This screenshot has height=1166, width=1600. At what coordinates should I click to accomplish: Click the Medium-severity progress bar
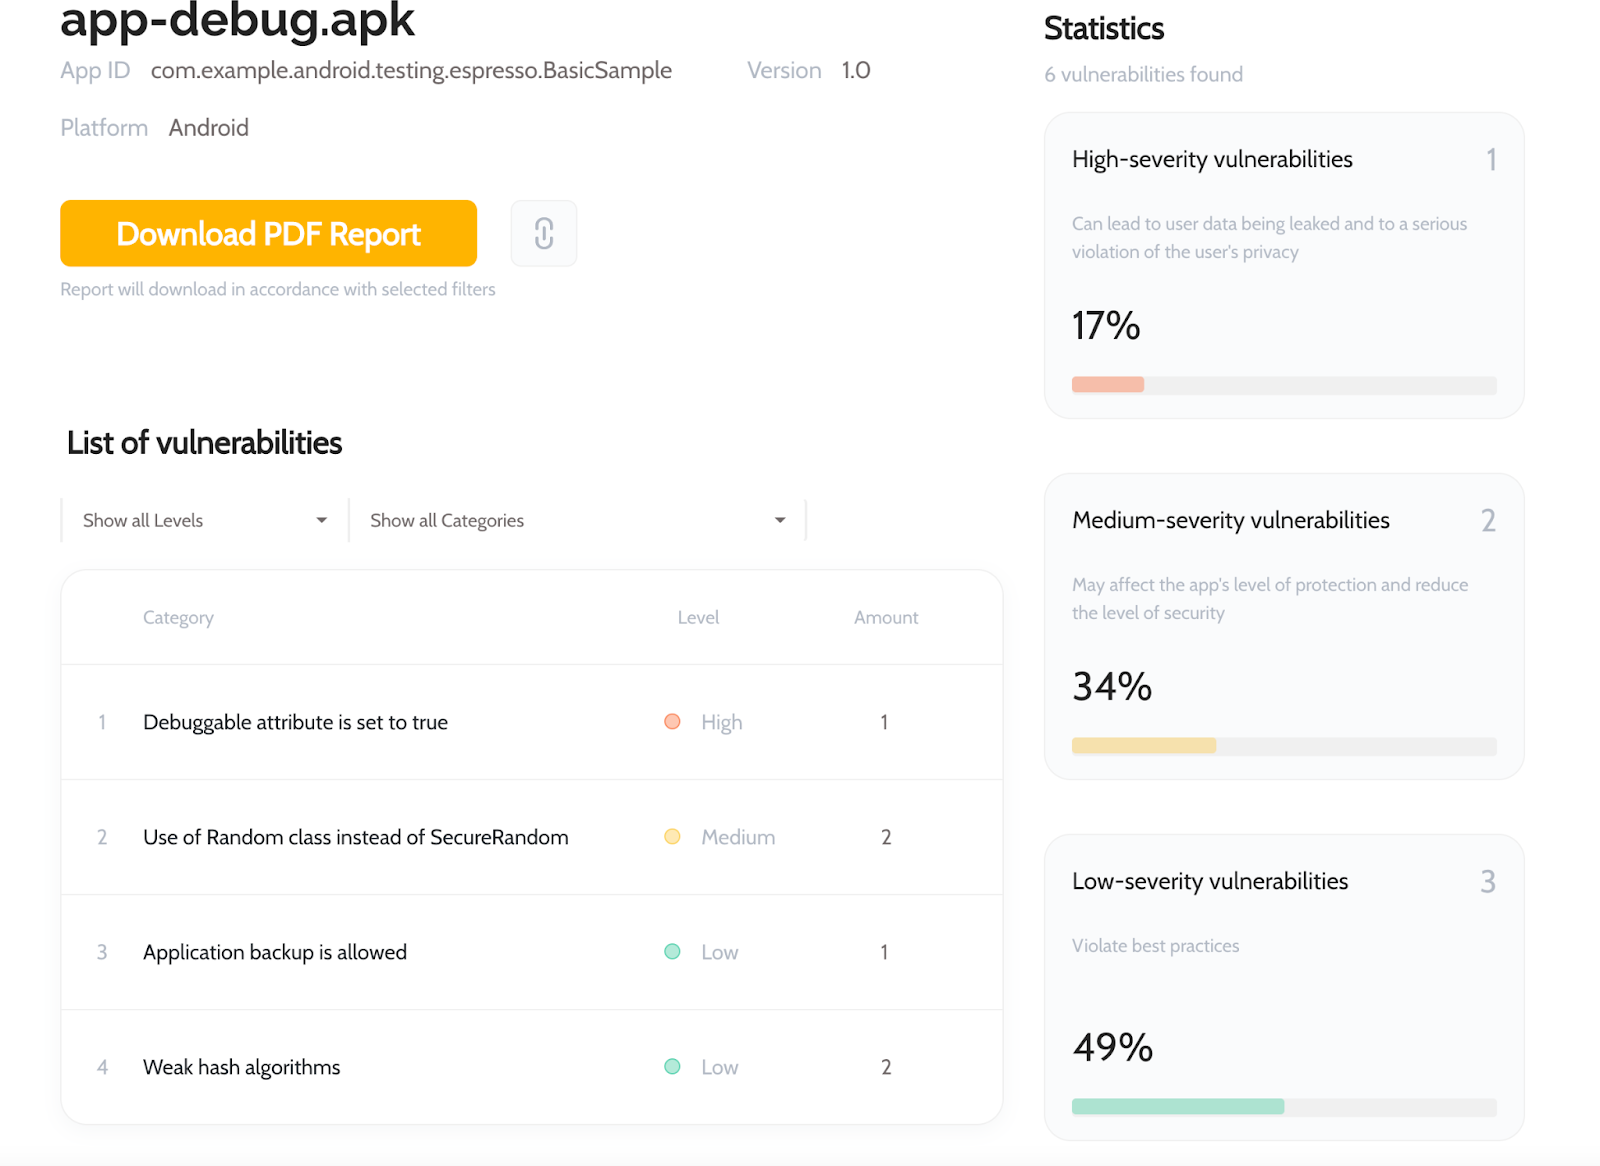pyautogui.click(x=1284, y=746)
